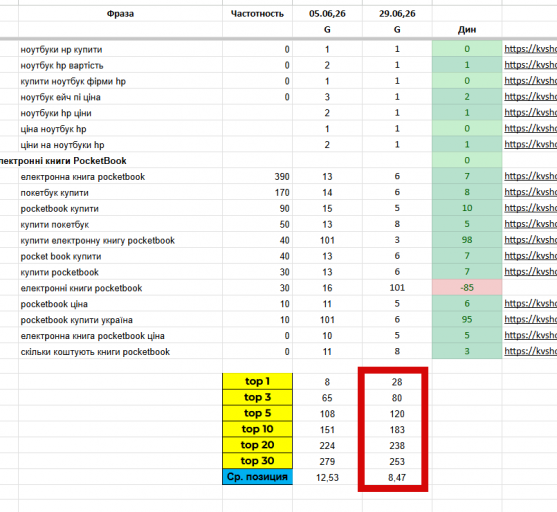Select the 'покетбук купити' cell
Viewport: 557px width, 512px height.
(120, 193)
